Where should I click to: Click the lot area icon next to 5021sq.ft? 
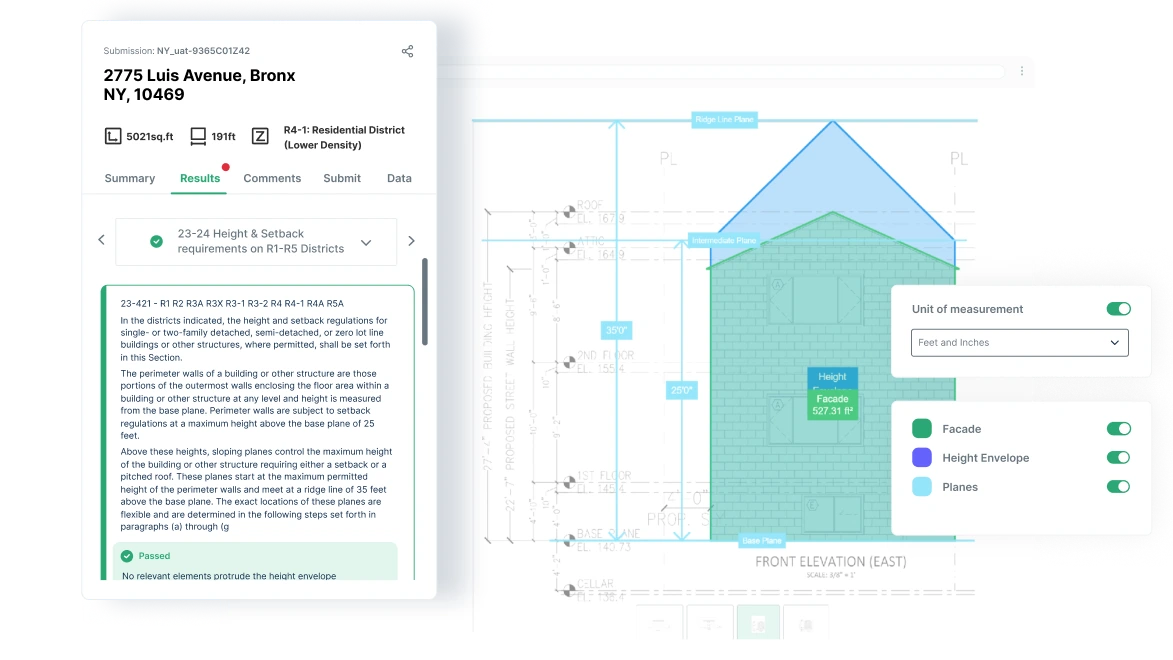[x=112, y=136]
